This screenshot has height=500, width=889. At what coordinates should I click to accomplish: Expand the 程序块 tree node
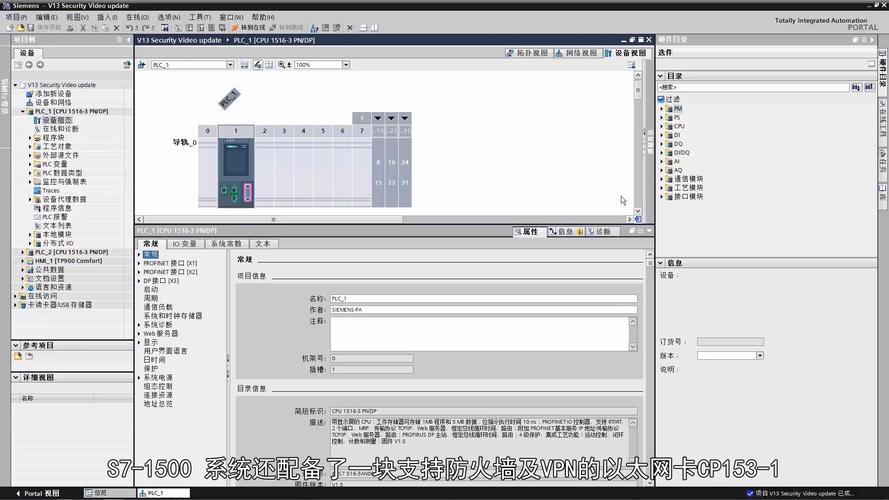point(30,138)
